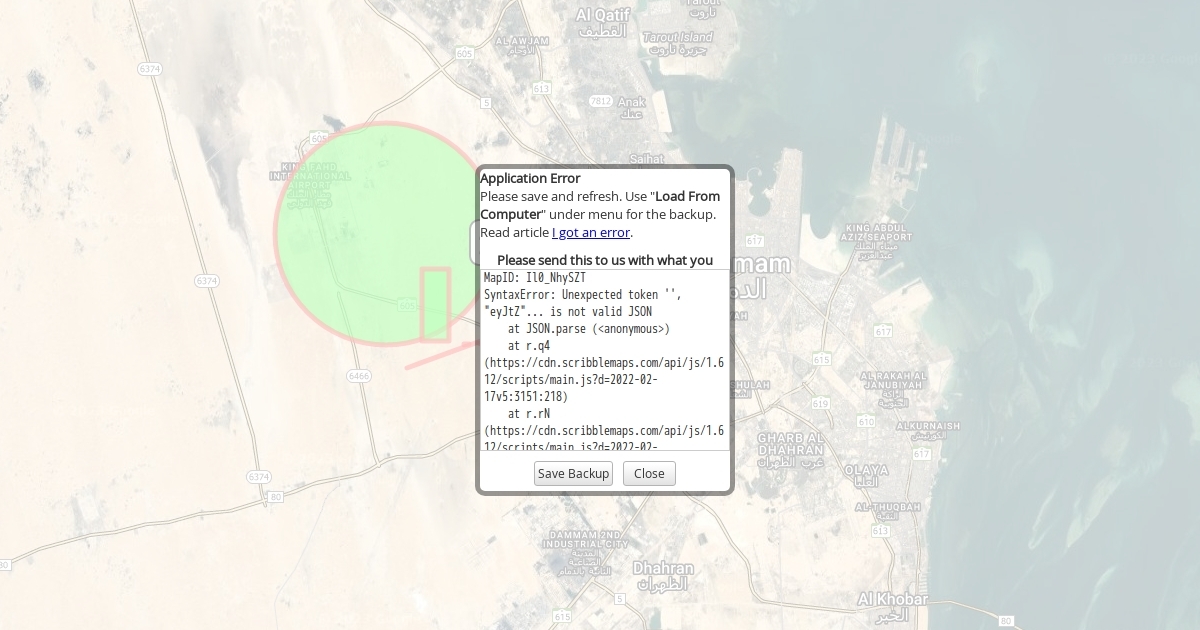Viewport: 1200px width, 630px height.
Task: Click the Al Khobar city label
Action: point(892,606)
